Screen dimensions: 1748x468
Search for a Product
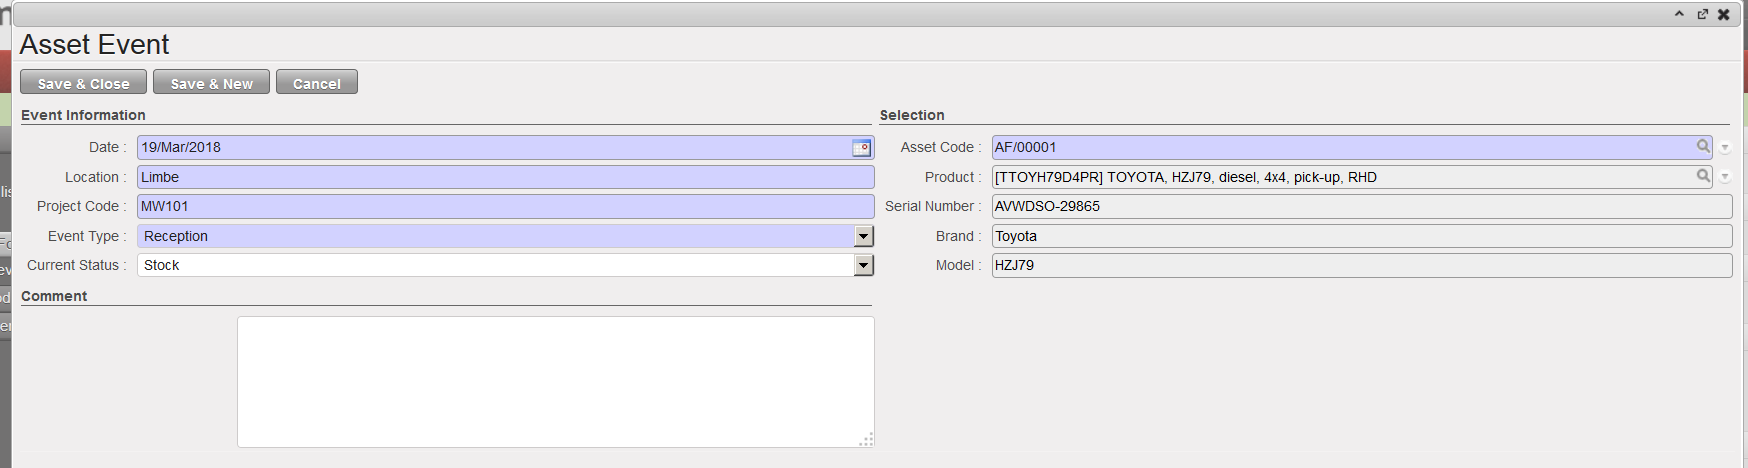[x=1703, y=176]
